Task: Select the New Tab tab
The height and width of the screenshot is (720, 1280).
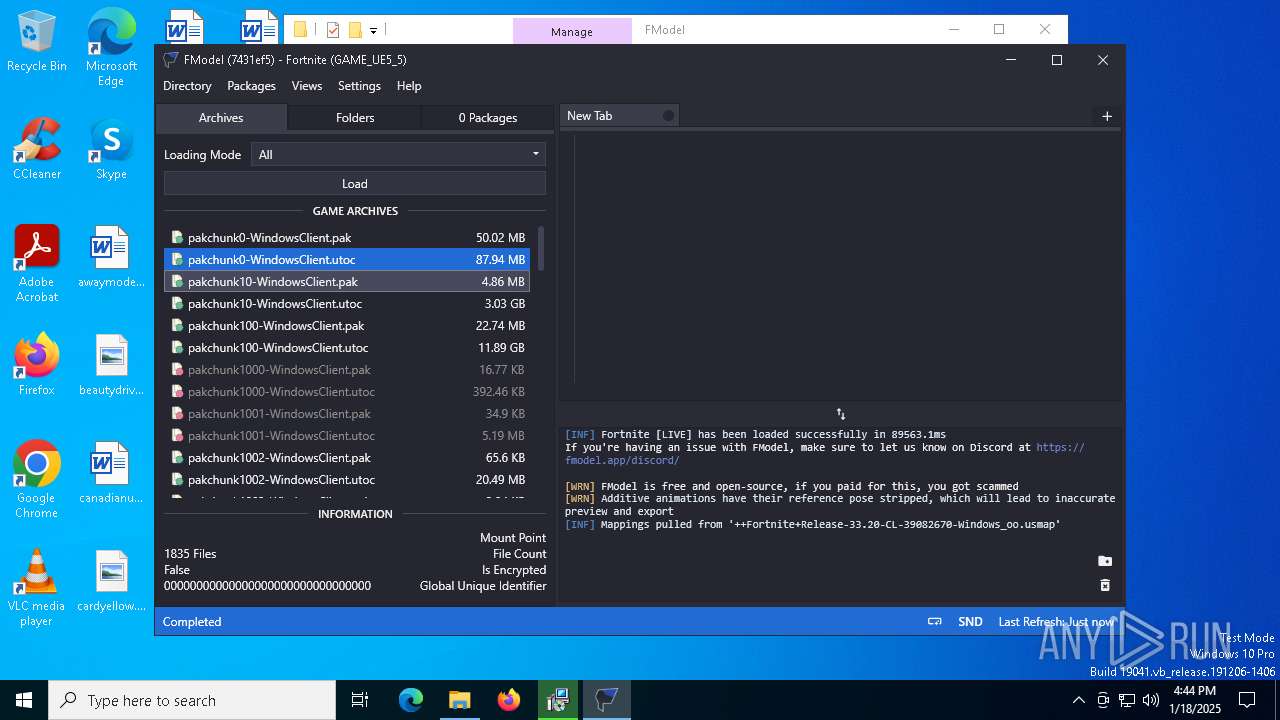Action: point(619,116)
